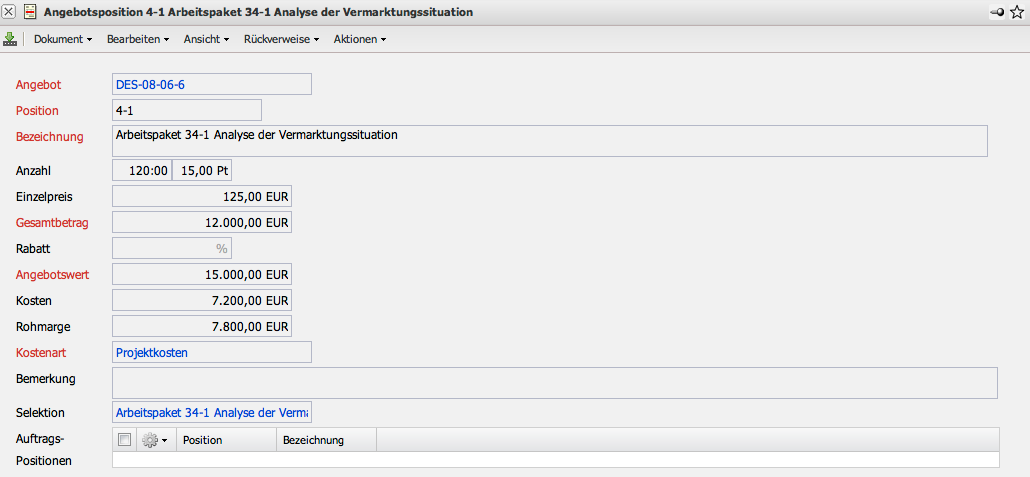Close the Angebotsposition panel with X icon
The height and width of the screenshot is (477, 1030).
coord(10,12)
